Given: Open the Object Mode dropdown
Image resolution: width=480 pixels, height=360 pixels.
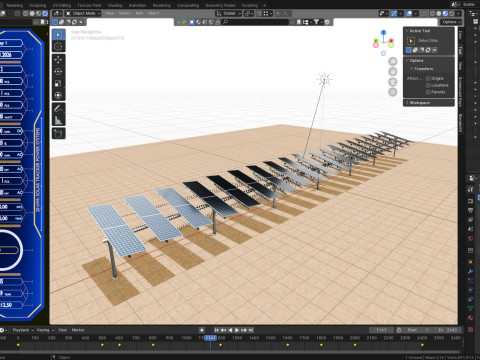Looking at the screenshot, I should [83, 13].
